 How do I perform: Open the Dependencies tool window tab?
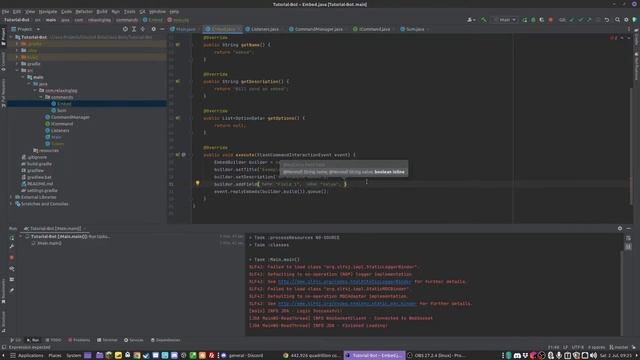(165, 340)
